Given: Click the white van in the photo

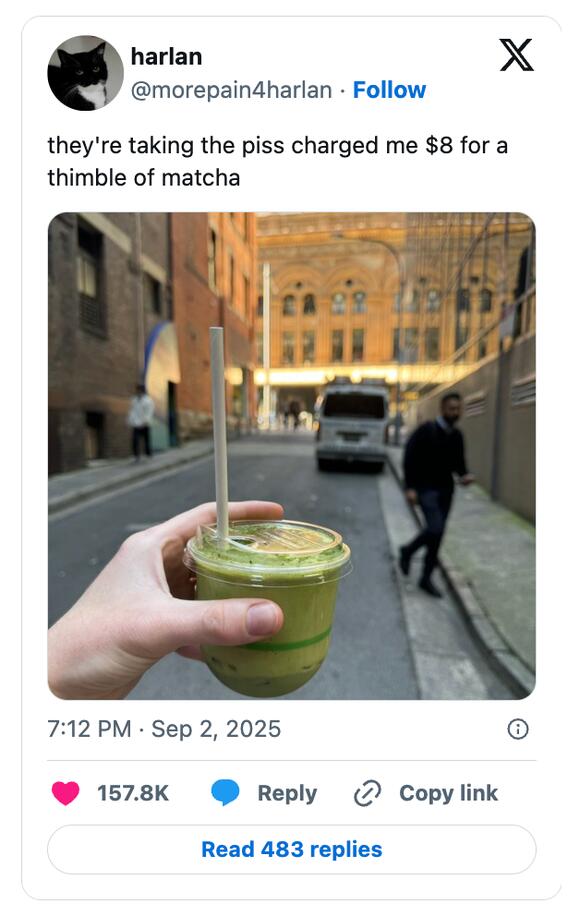Looking at the screenshot, I should point(353,427).
